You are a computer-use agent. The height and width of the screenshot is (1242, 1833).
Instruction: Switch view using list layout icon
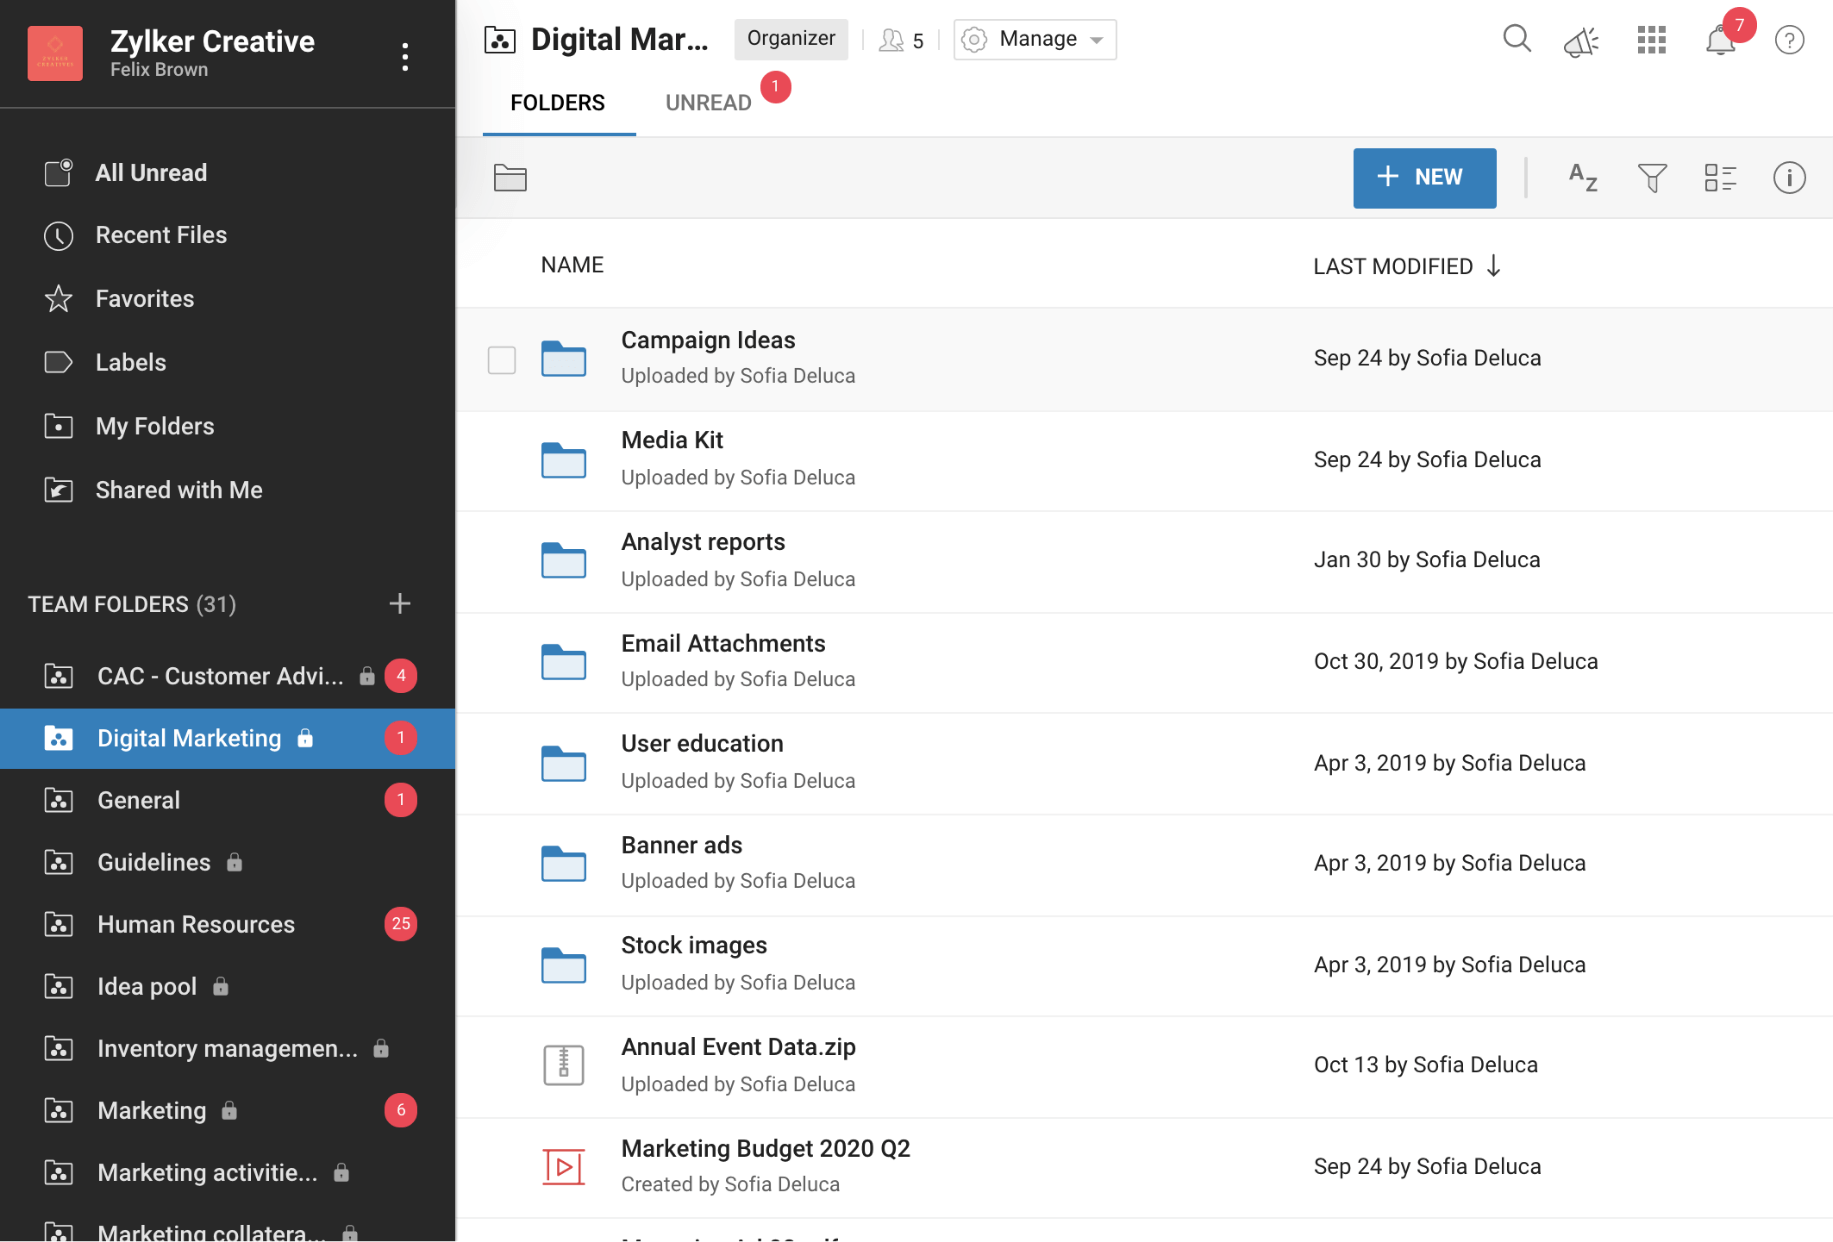[1720, 178]
